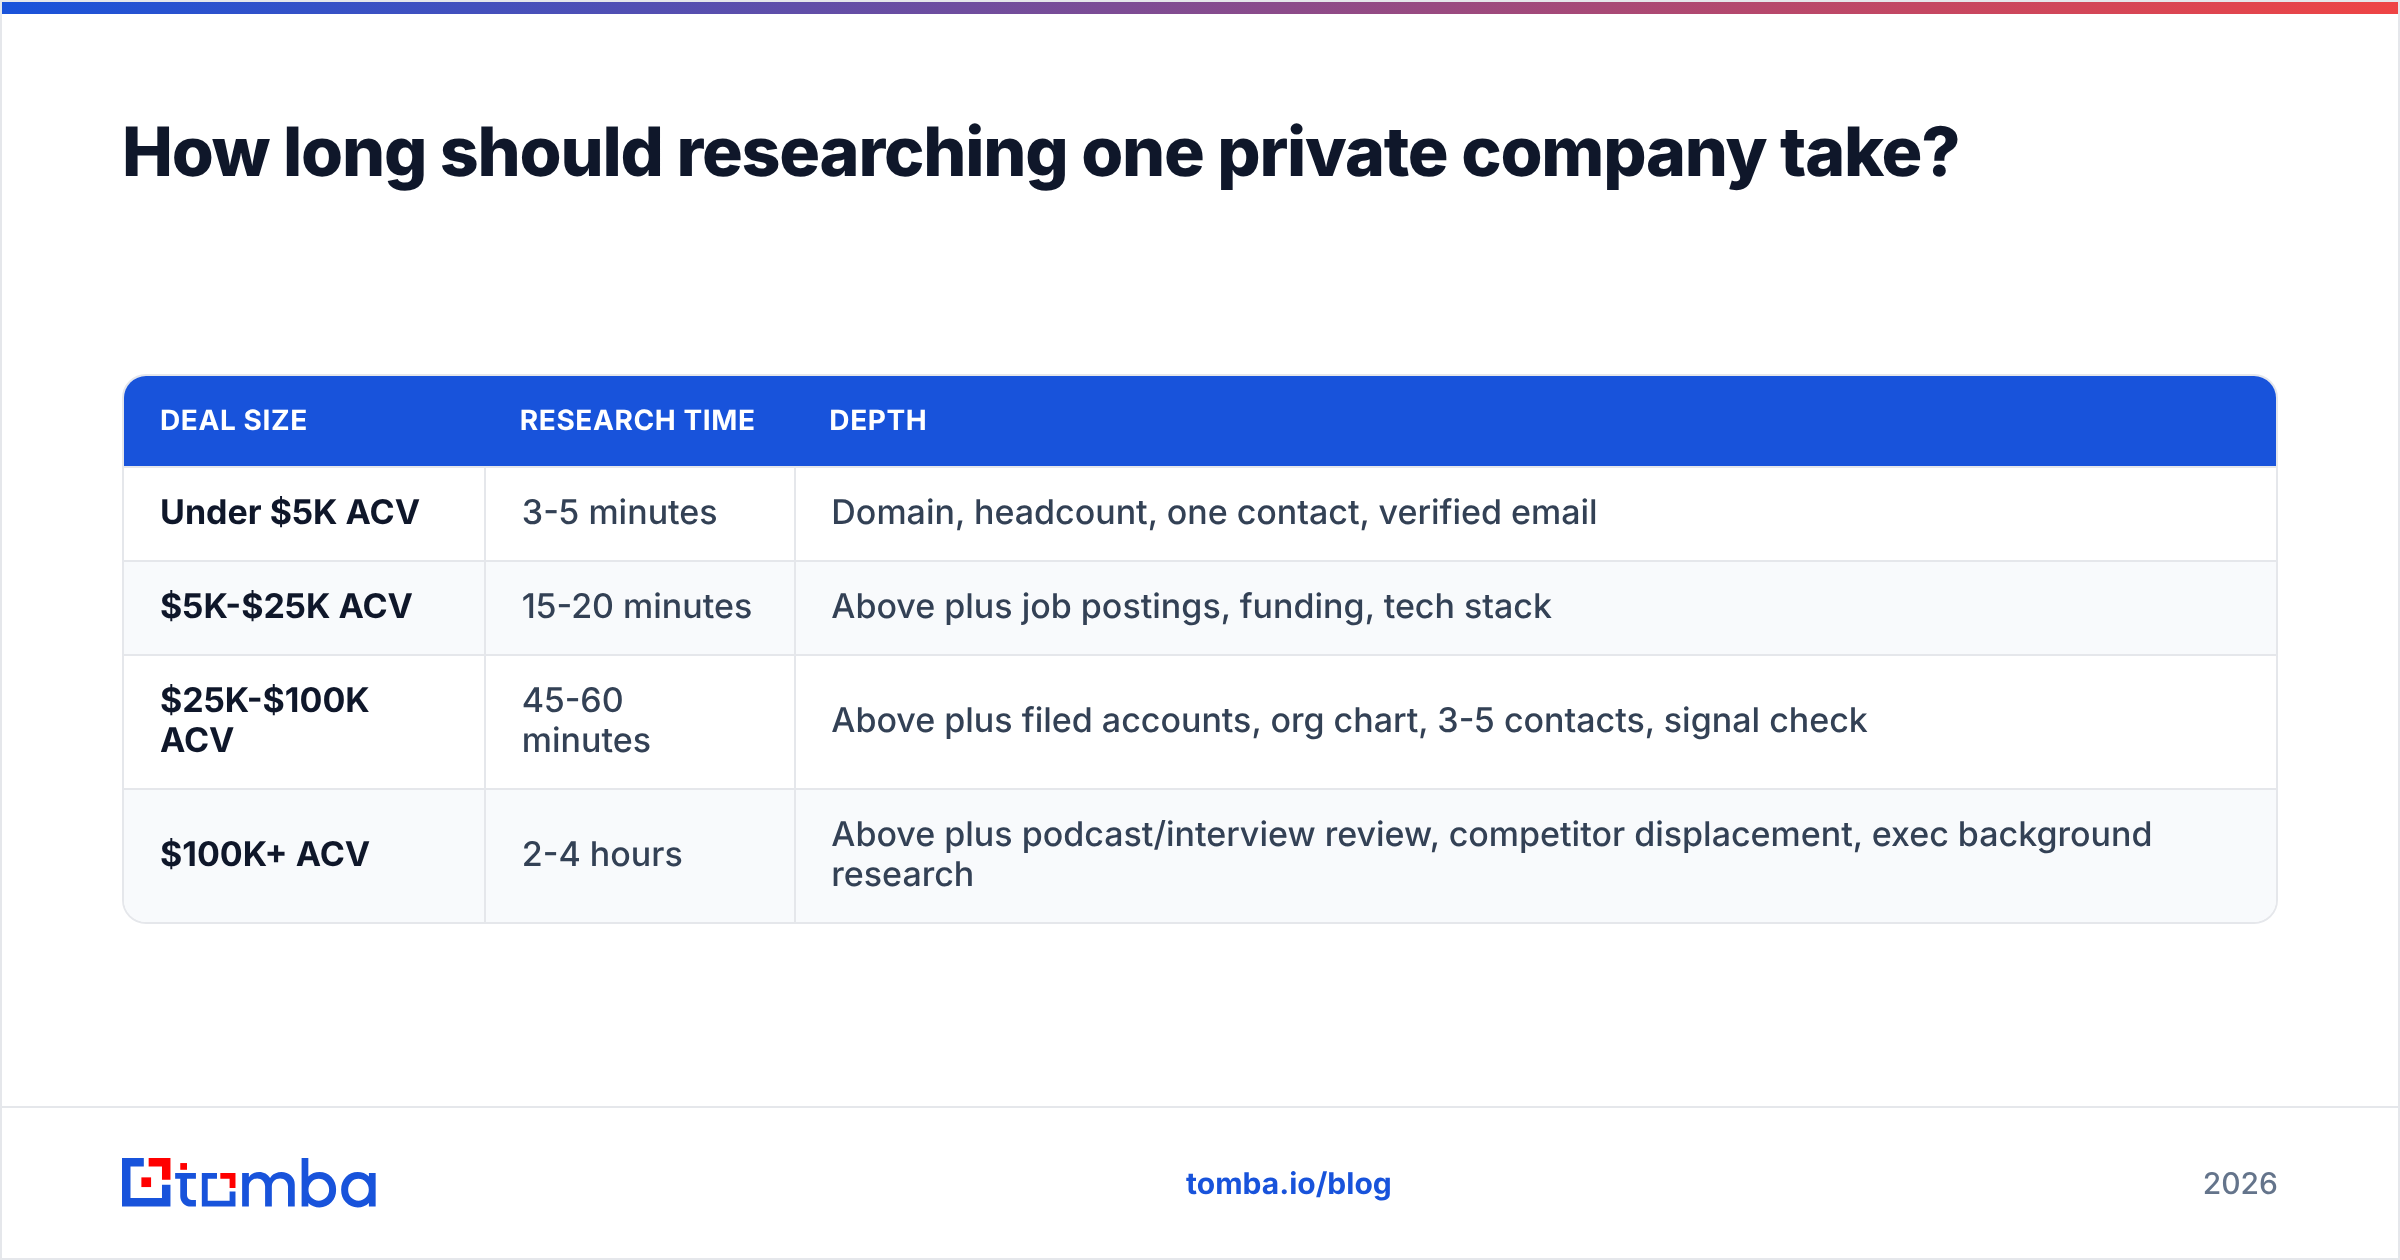Click 'Domain, headcount, one contact, verified email'
Viewport: 2400px width, 1260px height.
1214,513
